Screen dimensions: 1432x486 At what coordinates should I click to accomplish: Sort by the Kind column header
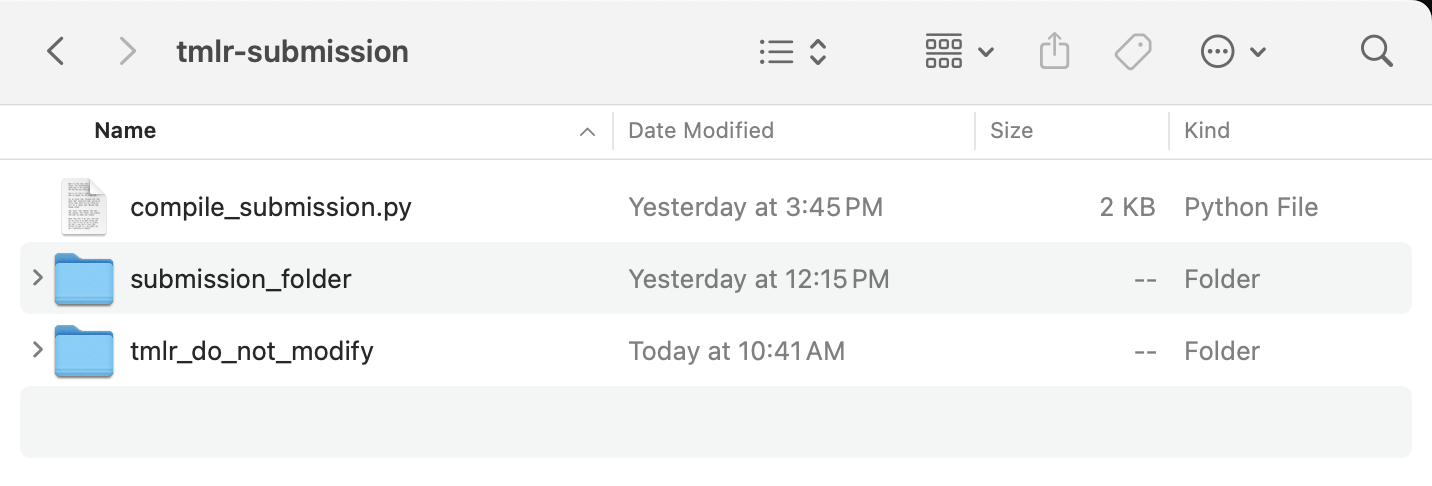[1207, 131]
